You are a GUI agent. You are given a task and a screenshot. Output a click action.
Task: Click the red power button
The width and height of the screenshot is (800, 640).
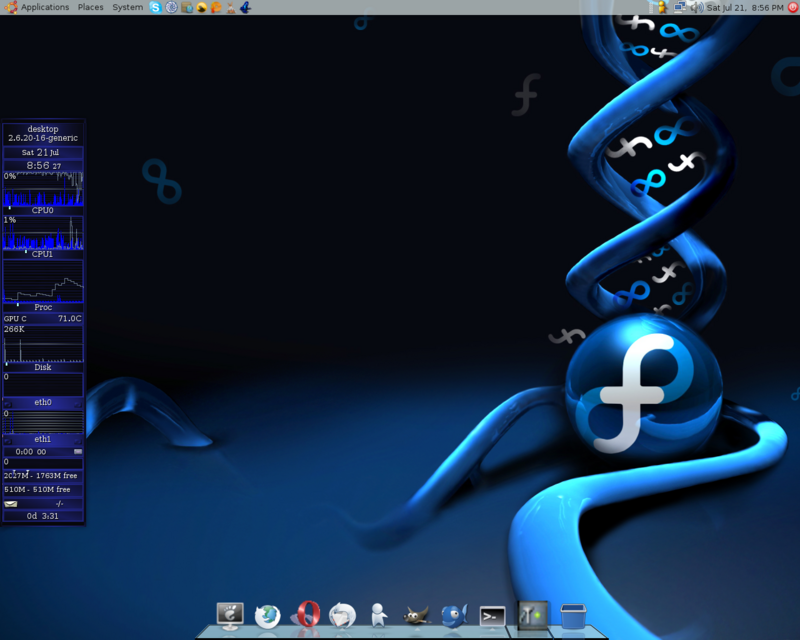click(x=792, y=7)
